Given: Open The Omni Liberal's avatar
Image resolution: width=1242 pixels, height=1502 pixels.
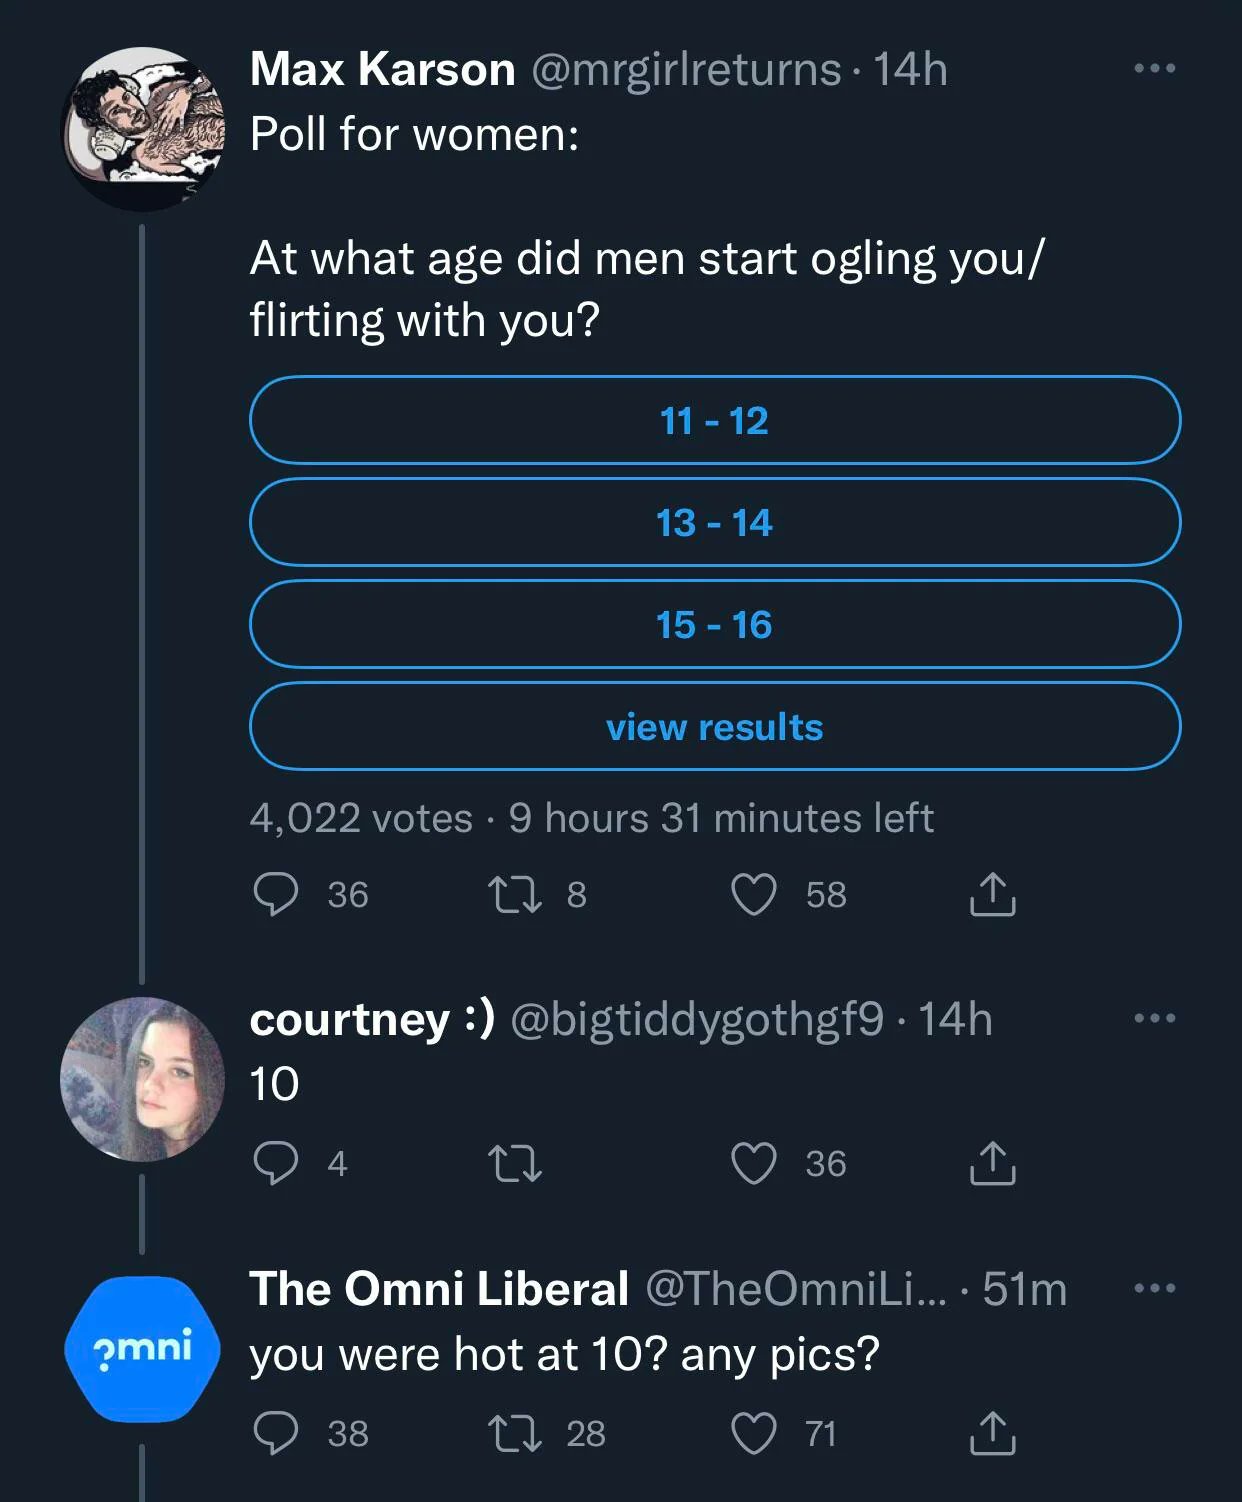Looking at the screenshot, I should click(142, 1348).
